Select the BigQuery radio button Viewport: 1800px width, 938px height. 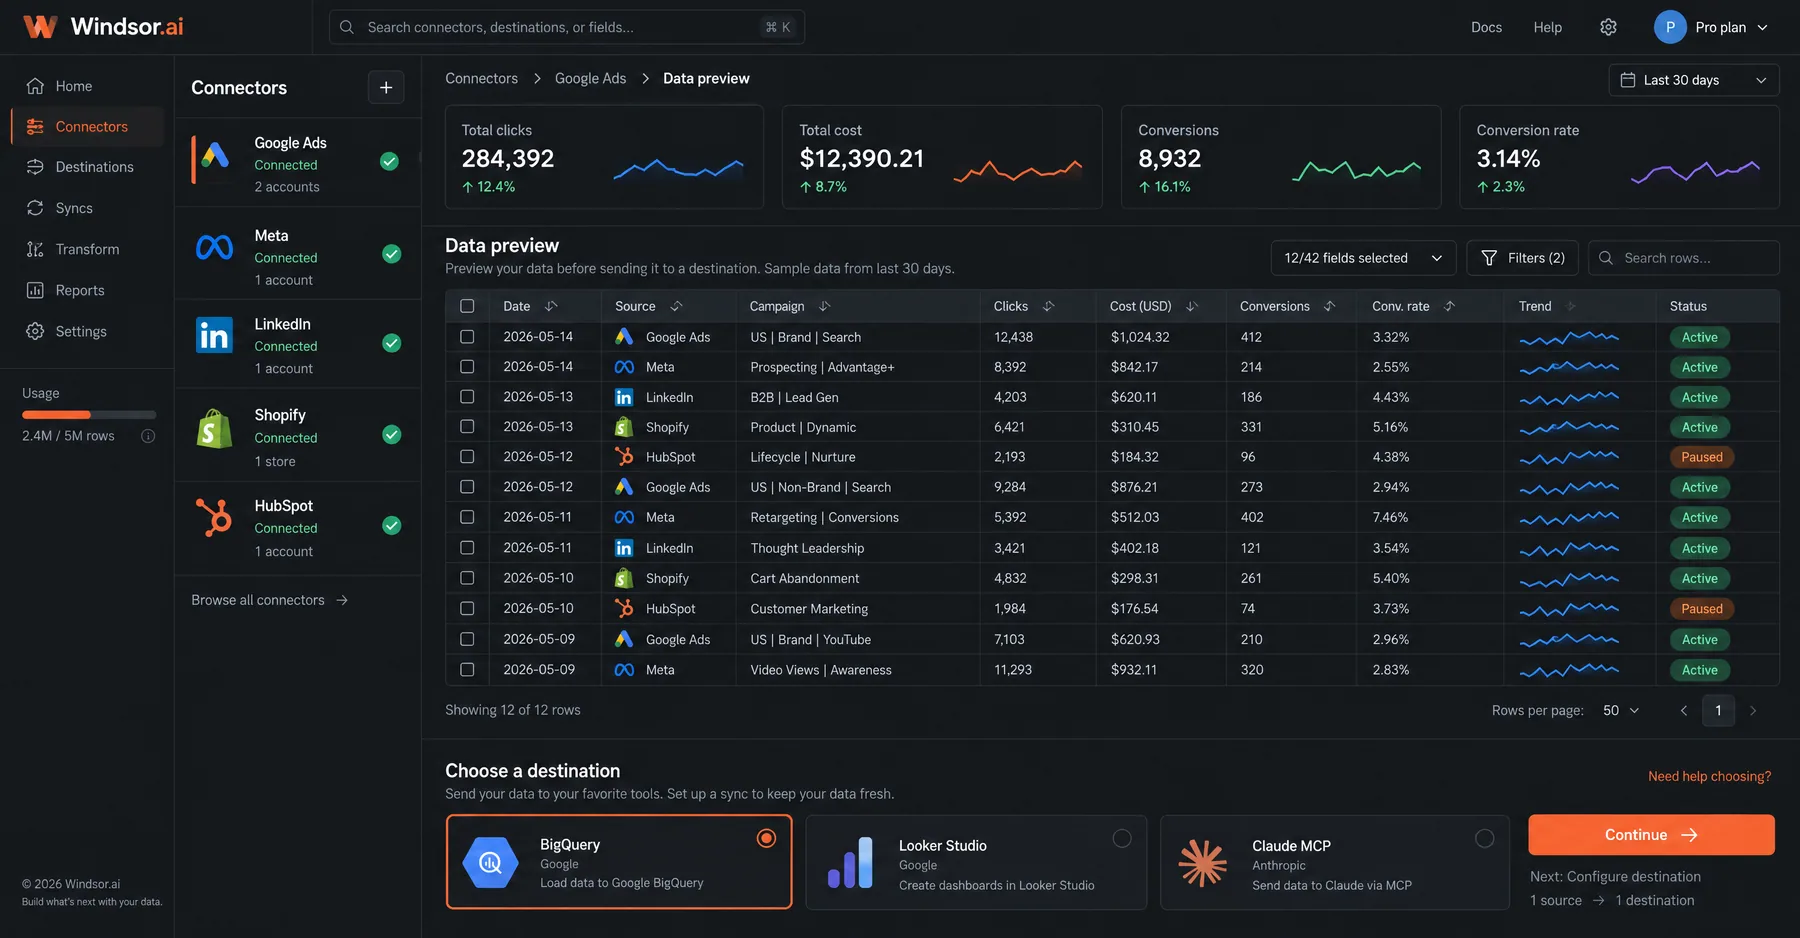coord(766,838)
